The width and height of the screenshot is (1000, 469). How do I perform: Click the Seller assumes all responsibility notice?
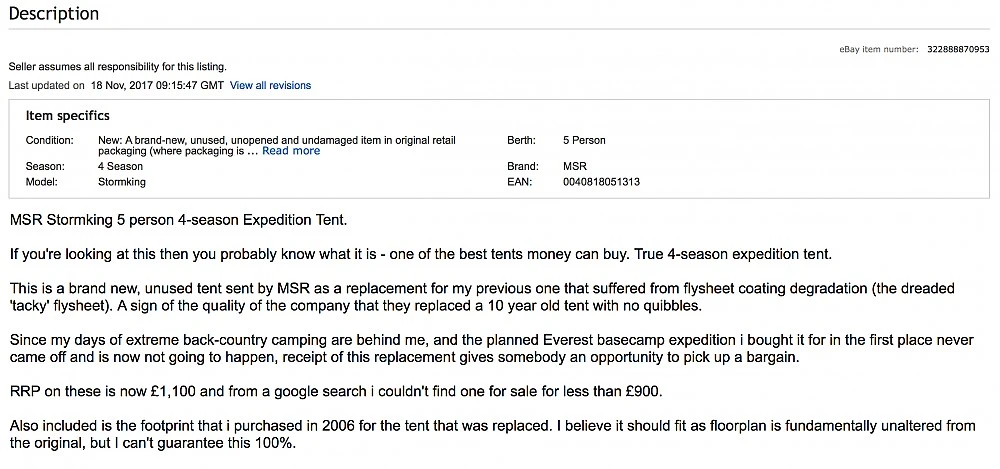tap(118, 66)
